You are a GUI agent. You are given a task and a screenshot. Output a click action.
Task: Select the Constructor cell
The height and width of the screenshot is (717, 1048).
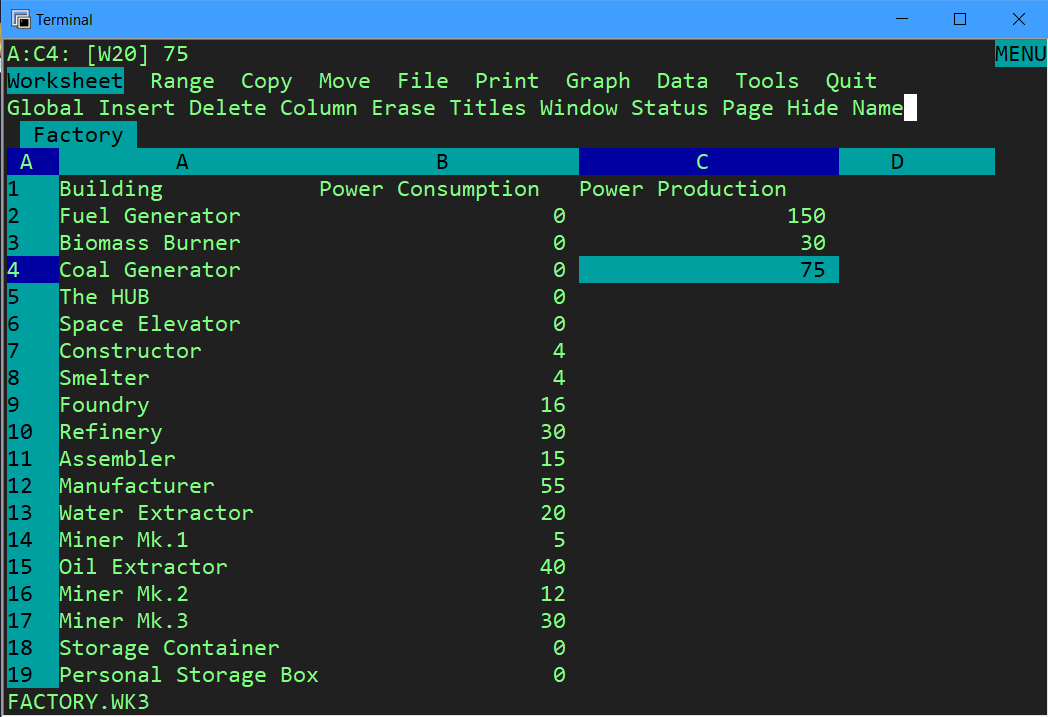130,351
